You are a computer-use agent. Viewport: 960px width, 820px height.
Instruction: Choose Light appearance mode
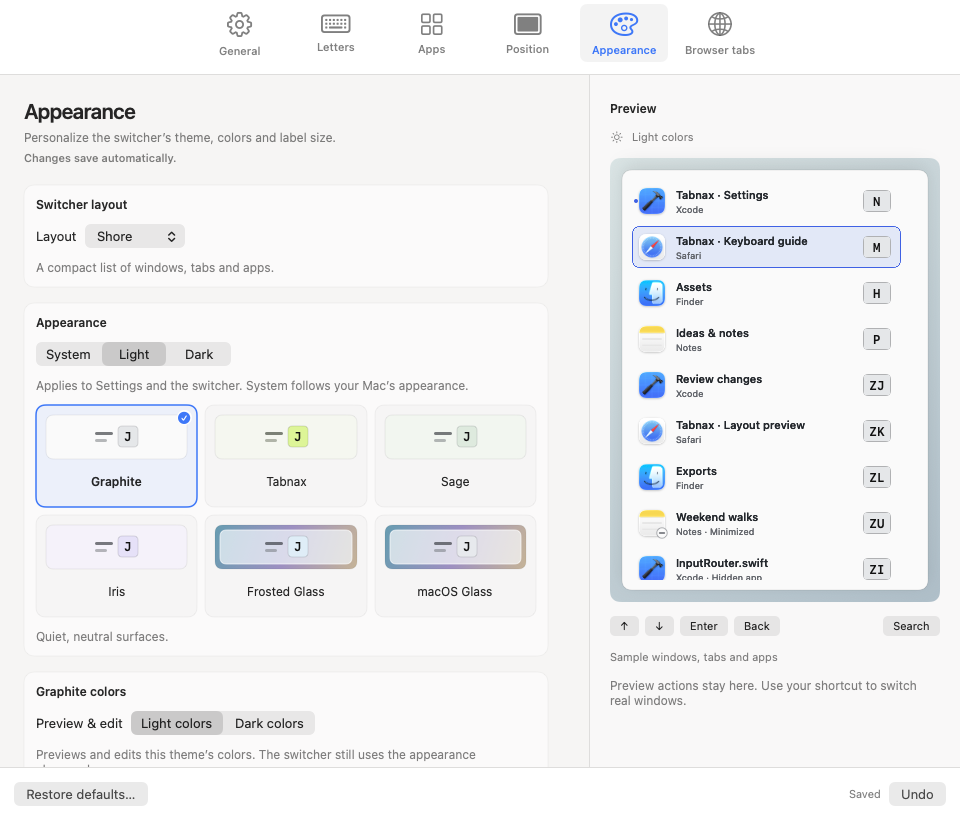coord(134,355)
